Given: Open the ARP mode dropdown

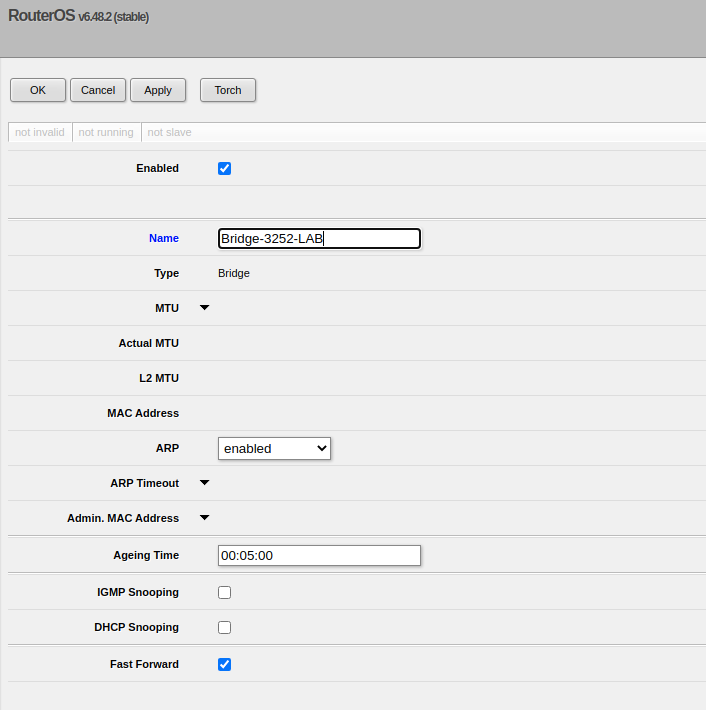Looking at the screenshot, I should (274, 448).
